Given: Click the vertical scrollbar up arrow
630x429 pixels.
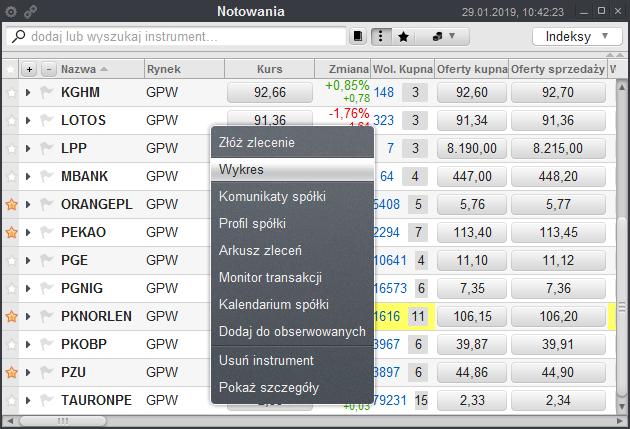Looking at the screenshot, I should click(x=622, y=86).
